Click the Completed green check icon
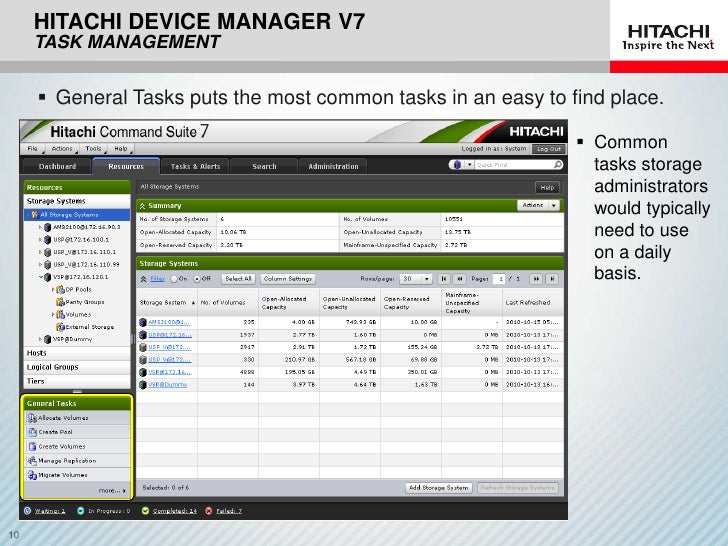The width and height of the screenshot is (728, 546). point(145,511)
